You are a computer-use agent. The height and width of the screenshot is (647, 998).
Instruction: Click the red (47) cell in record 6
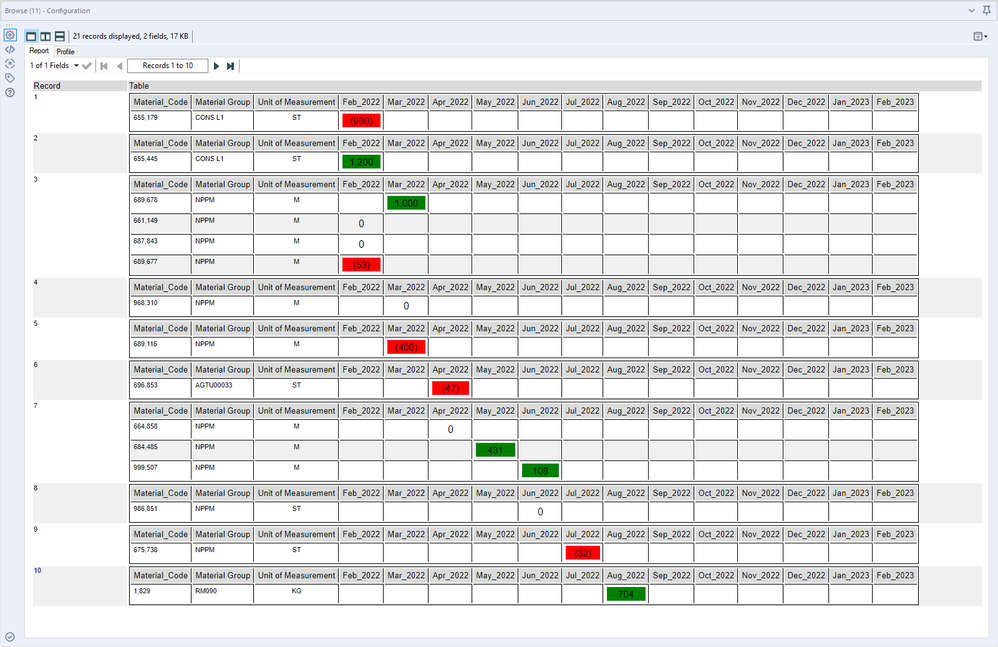click(x=451, y=388)
